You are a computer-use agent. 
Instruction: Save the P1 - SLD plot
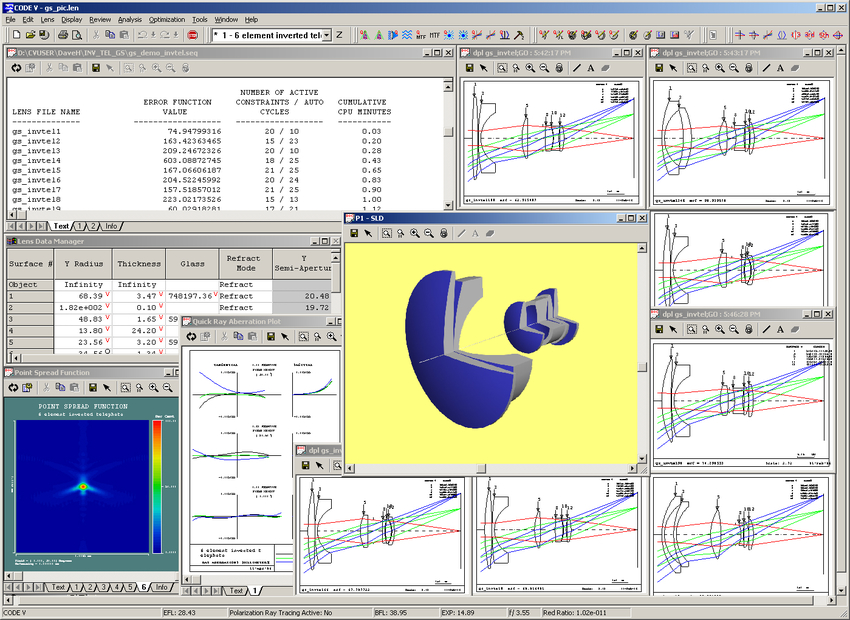pyautogui.click(x=354, y=233)
